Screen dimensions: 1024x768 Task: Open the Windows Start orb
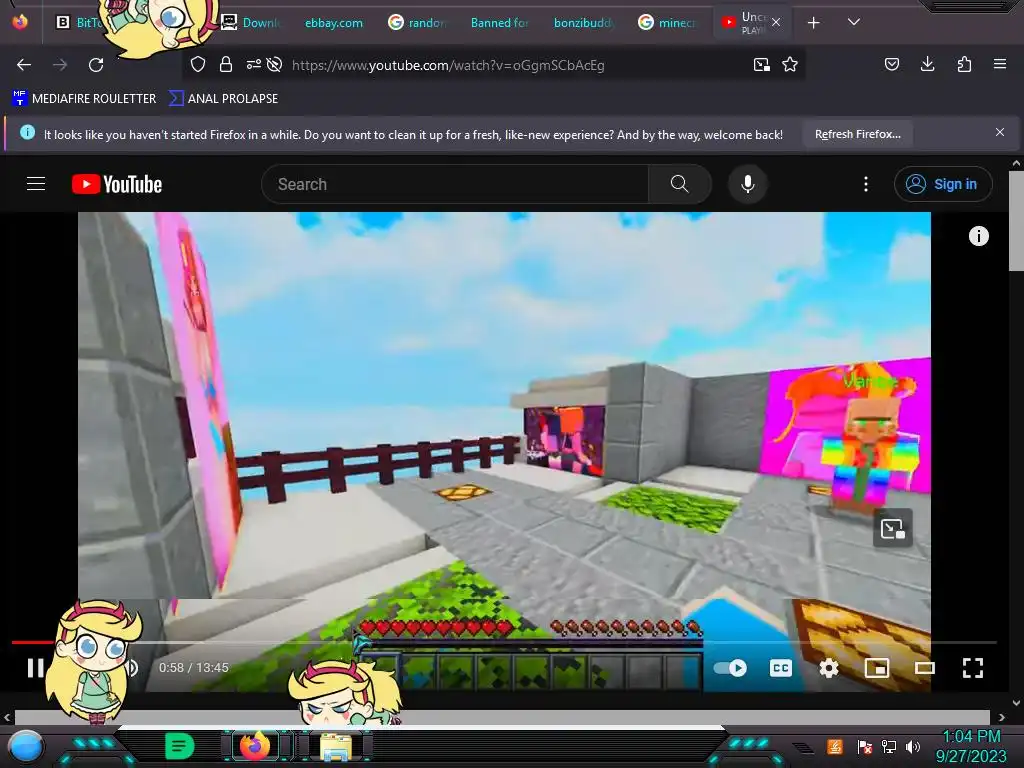coord(25,747)
